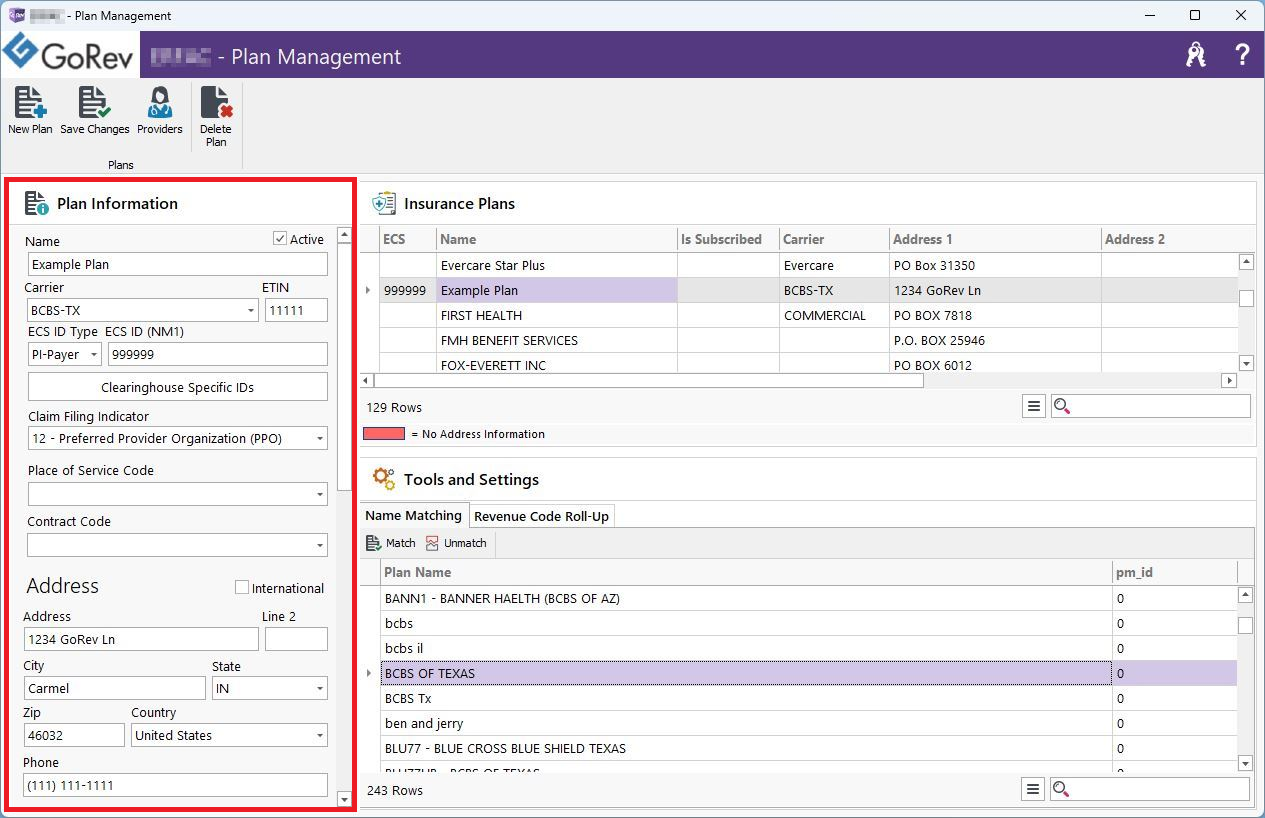Image resolution: width=1265 pixels, height=818 pixels.
Task: Sort by the Plan Name column header
Action: coord(747,572)
